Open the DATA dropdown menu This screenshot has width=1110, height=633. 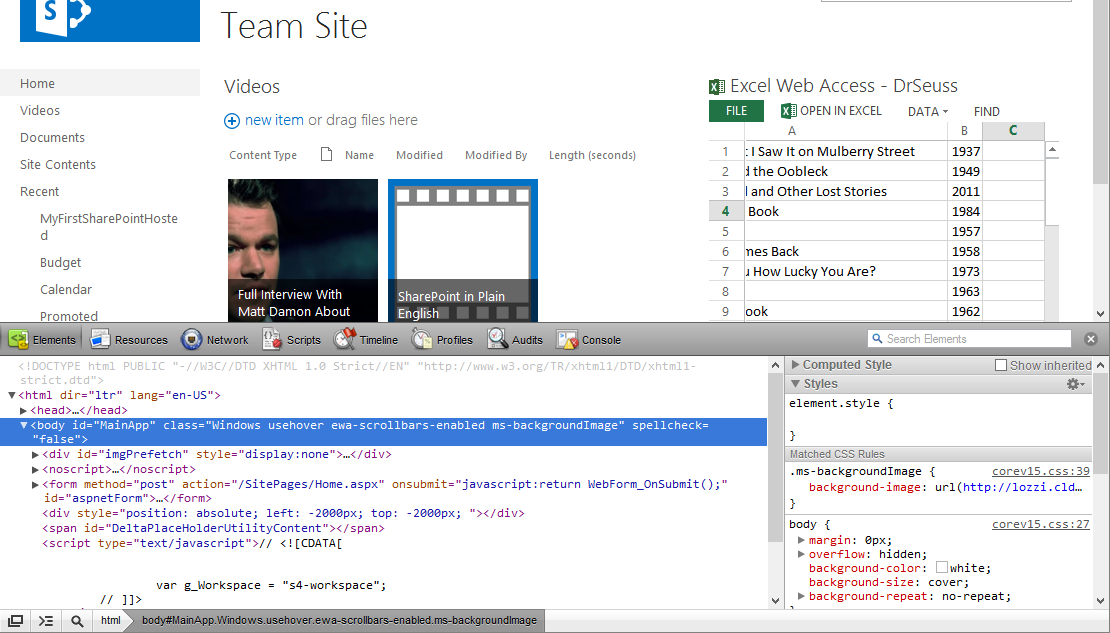pyautogui.click(x=927, y=112)
